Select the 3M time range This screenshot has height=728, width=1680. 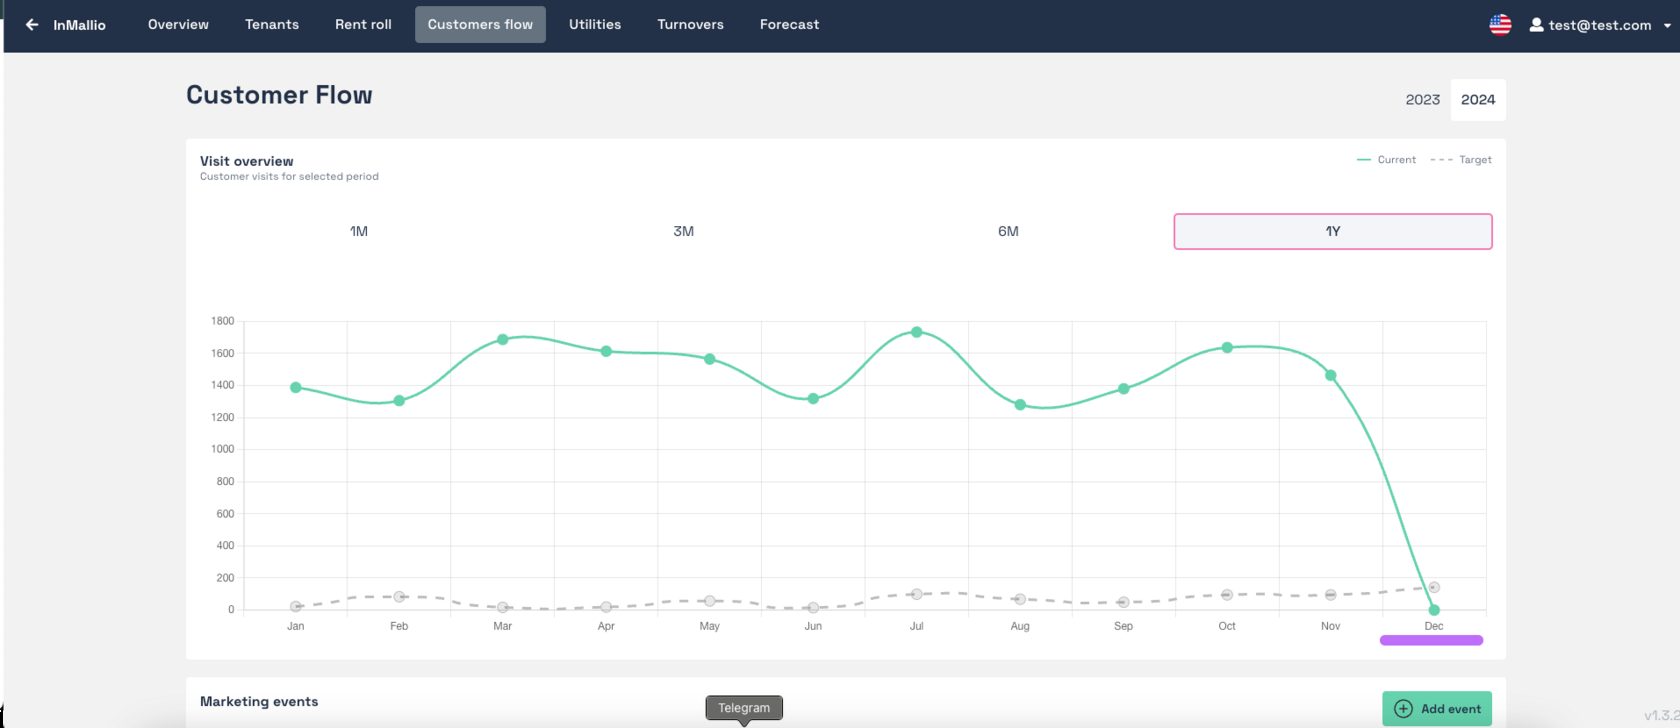click(684, 231)
